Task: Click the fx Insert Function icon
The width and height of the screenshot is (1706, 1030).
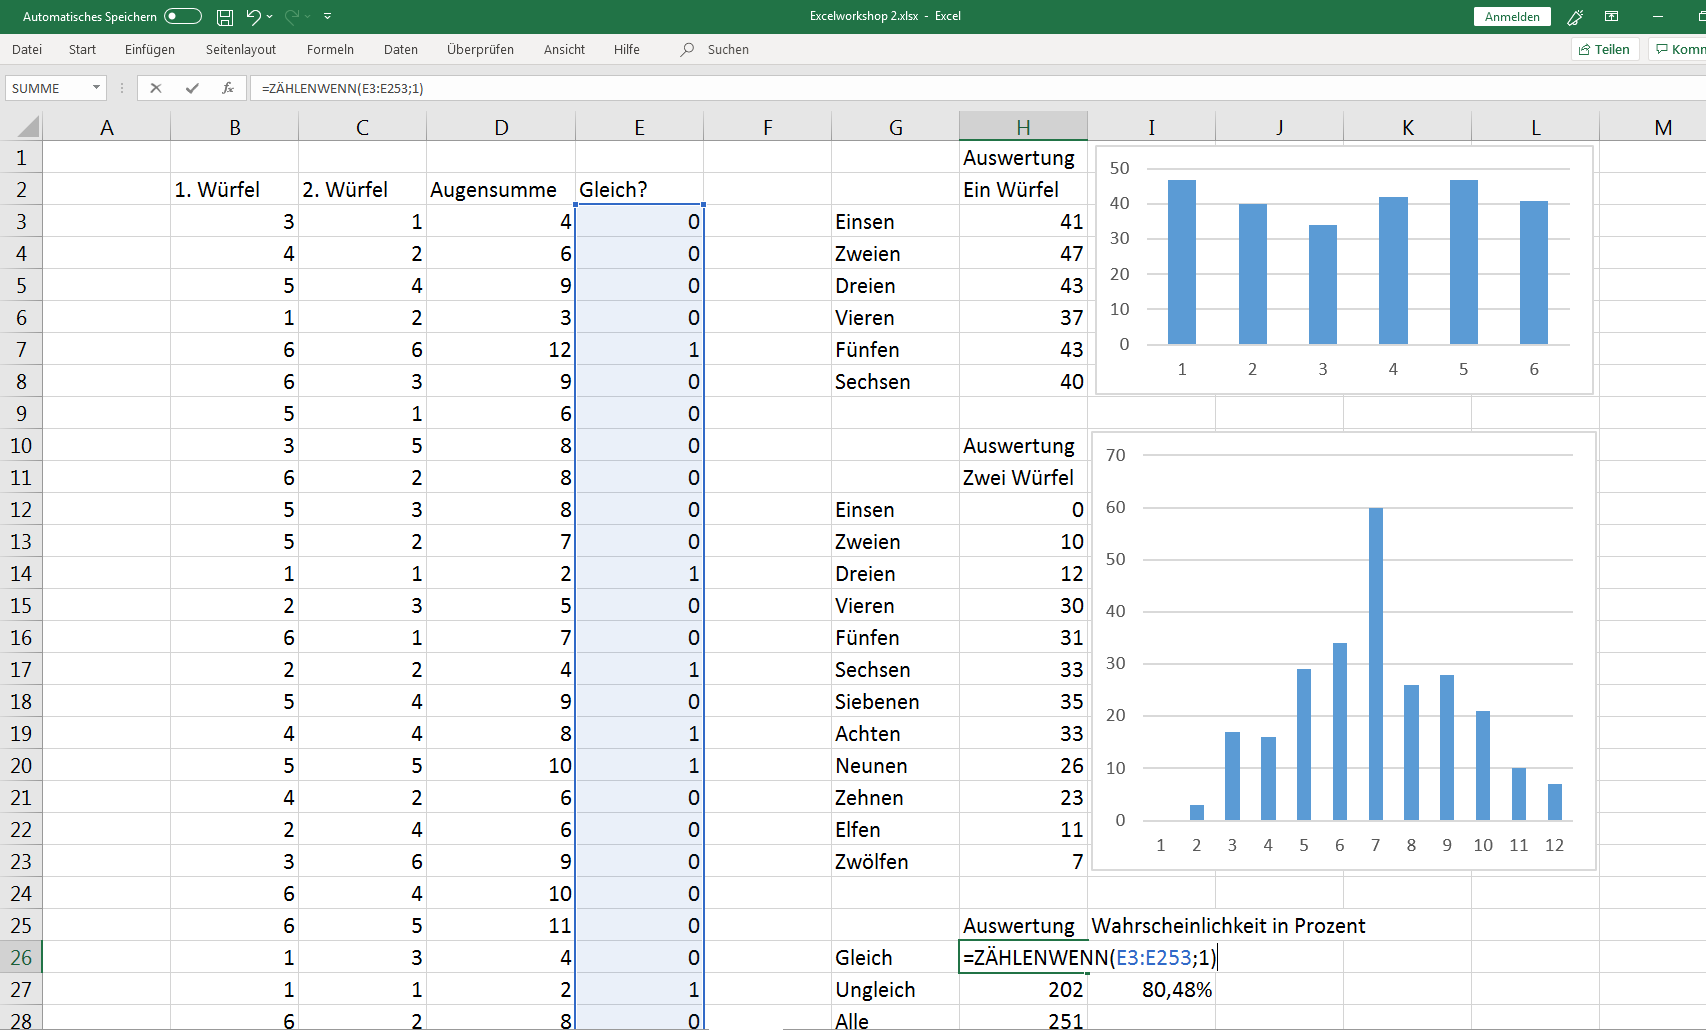Action: [228, 88]
